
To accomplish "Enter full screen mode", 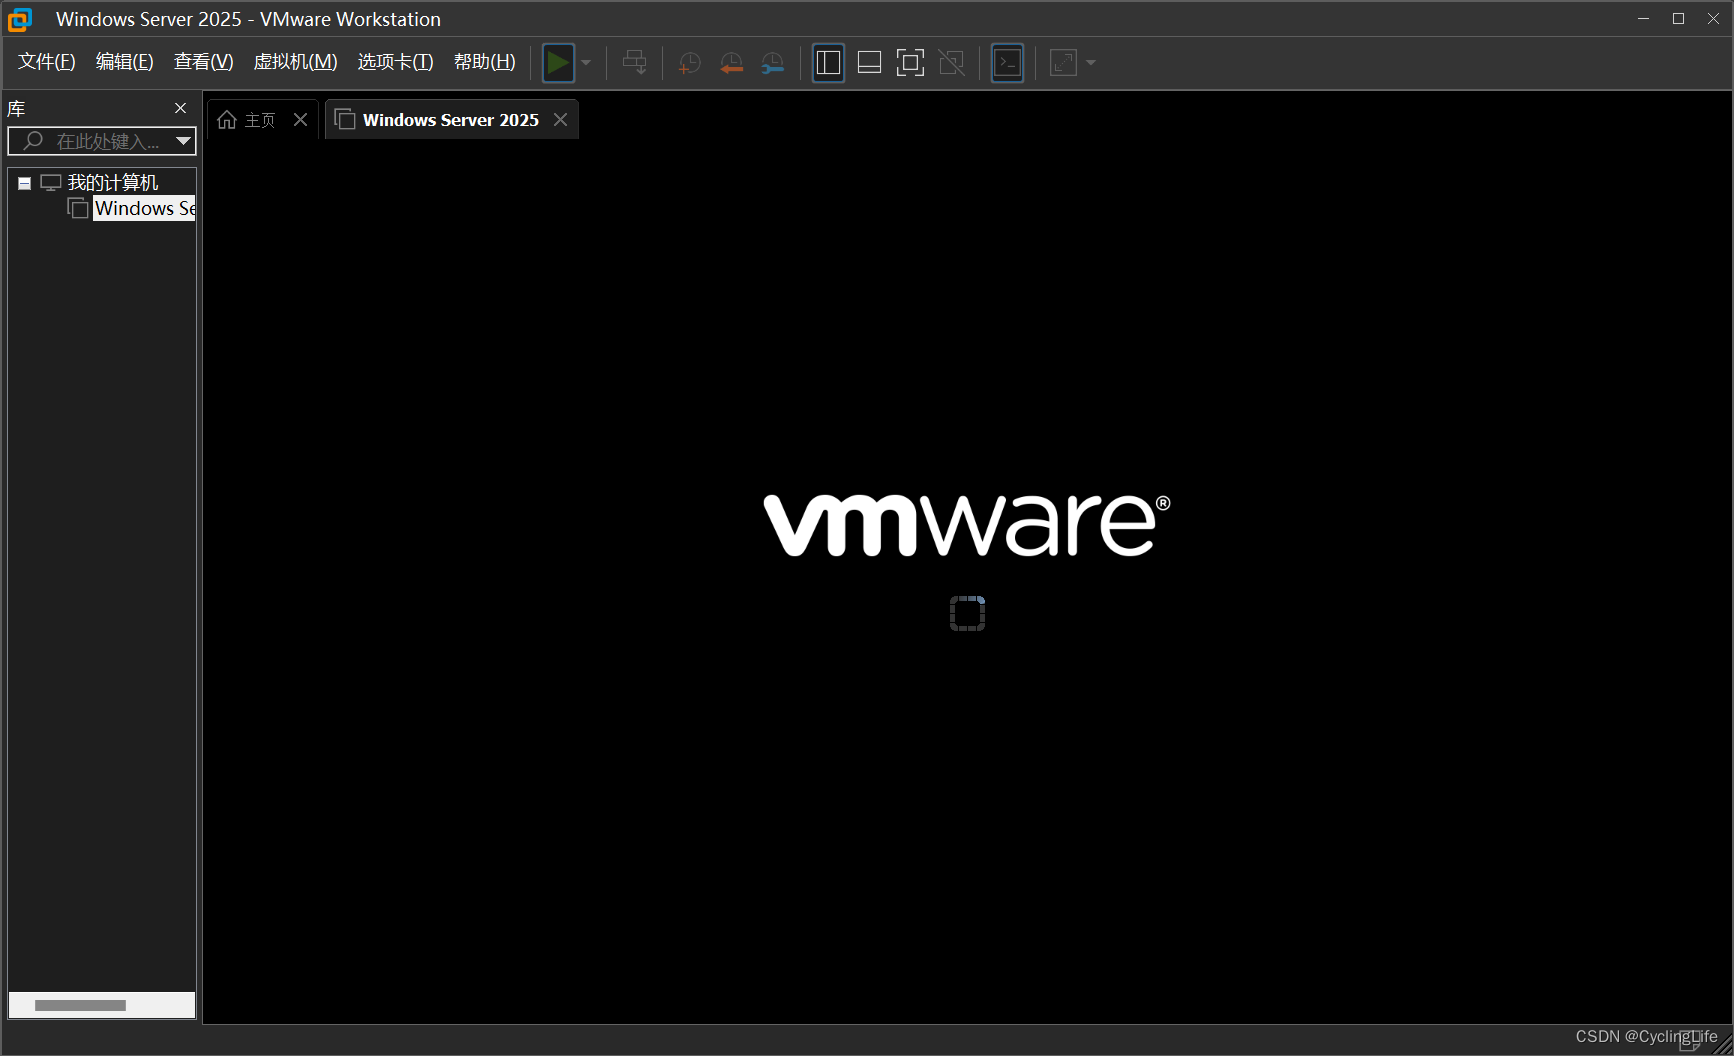I will point(910,63).
